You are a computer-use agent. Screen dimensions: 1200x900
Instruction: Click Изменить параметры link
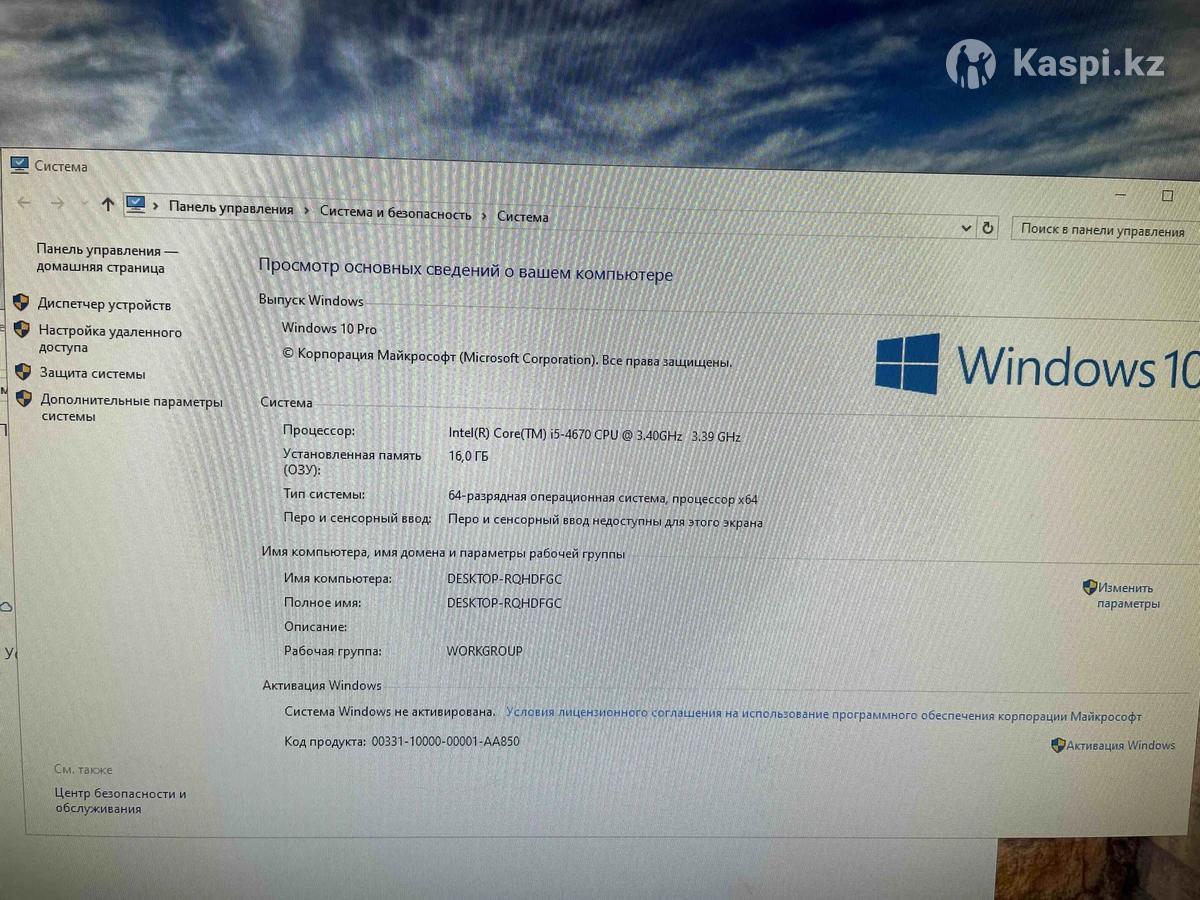pos(1127,596)
